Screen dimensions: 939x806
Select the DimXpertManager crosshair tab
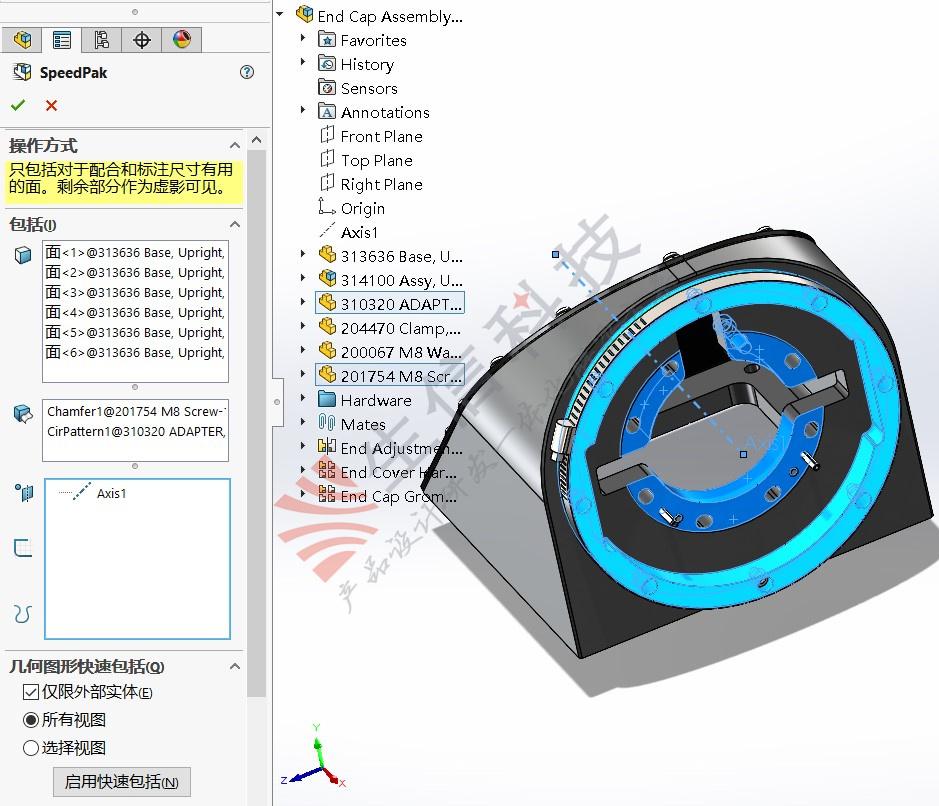tap(141, 39)
